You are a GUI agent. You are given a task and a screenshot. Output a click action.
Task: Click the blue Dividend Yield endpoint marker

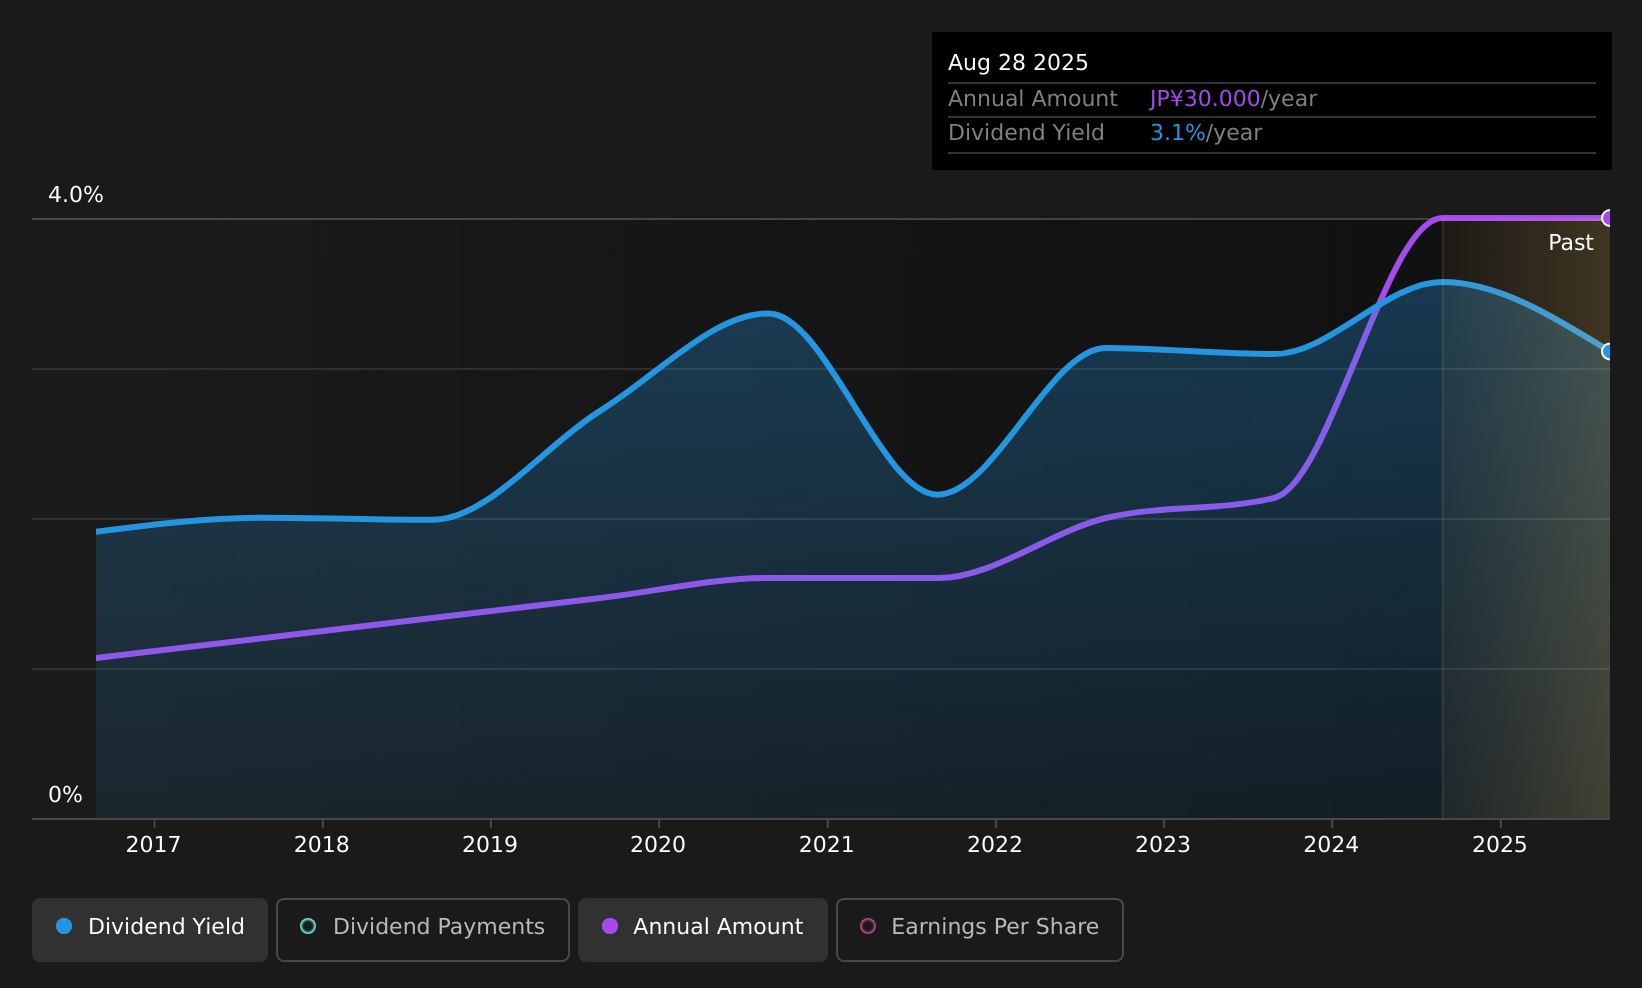pyautogui.click(x=1608, y=351)
